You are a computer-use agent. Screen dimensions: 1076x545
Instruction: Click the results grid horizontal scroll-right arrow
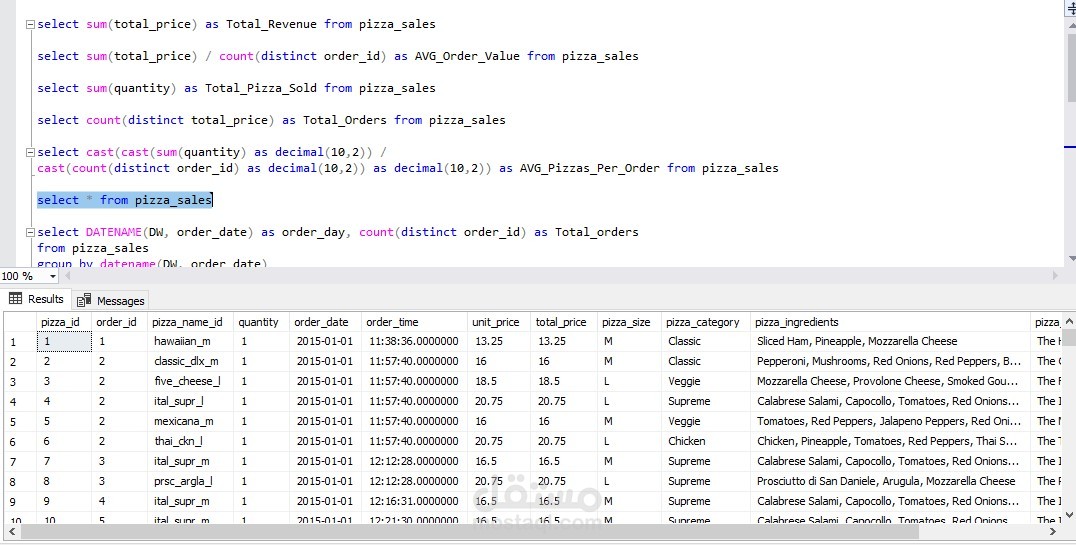[x=1054, y=531]
